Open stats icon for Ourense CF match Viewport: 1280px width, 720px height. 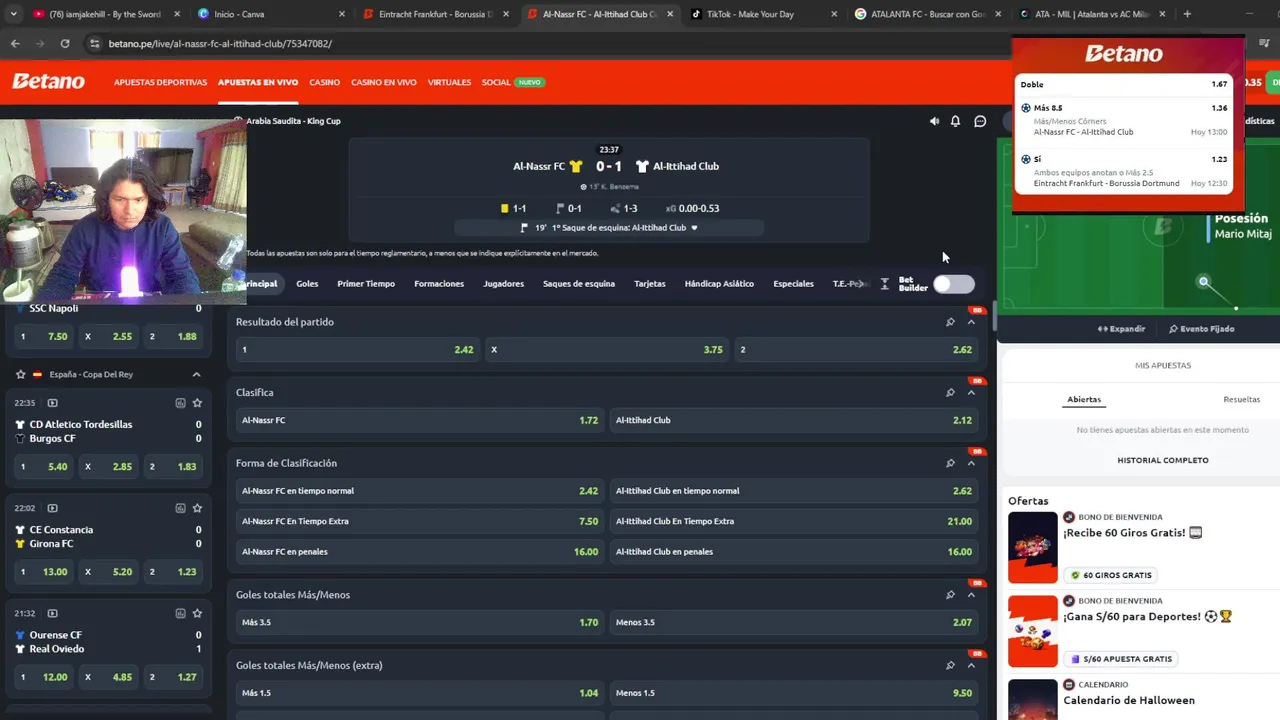180,613
